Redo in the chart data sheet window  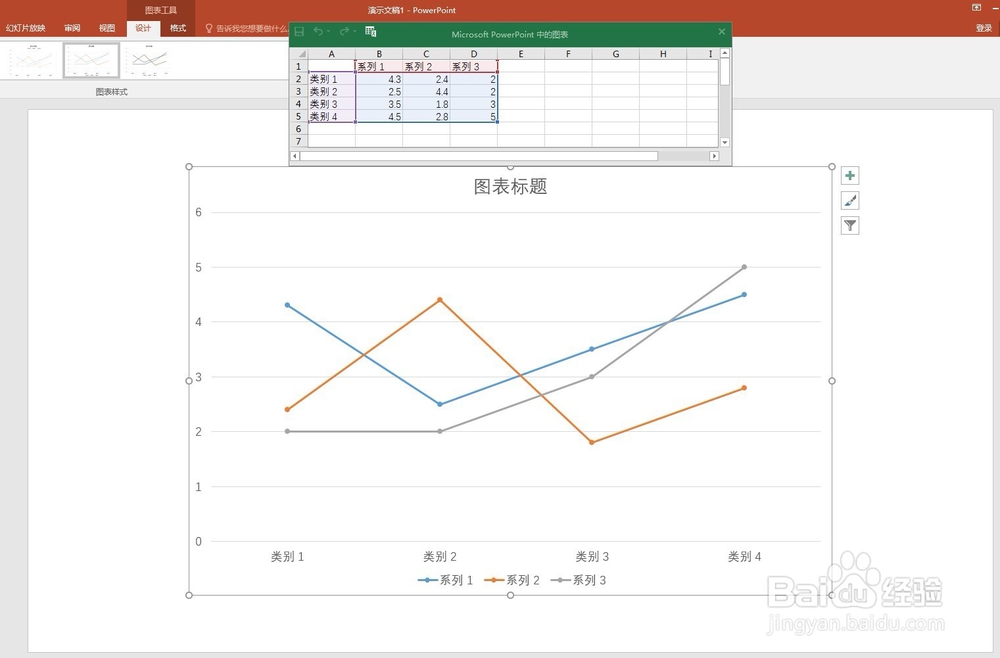(344, 31)
